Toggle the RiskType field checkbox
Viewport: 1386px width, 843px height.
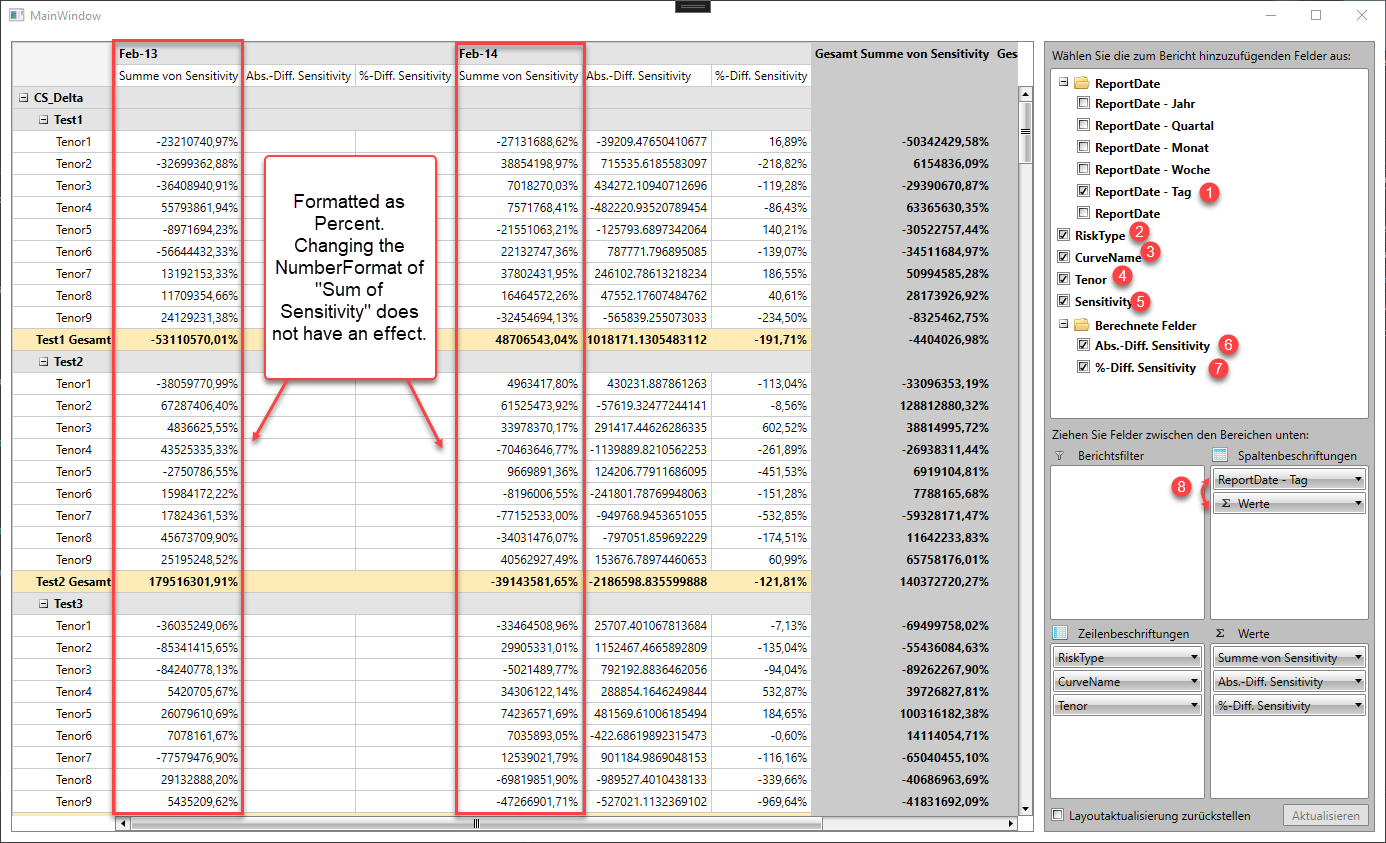point(1063,235)
